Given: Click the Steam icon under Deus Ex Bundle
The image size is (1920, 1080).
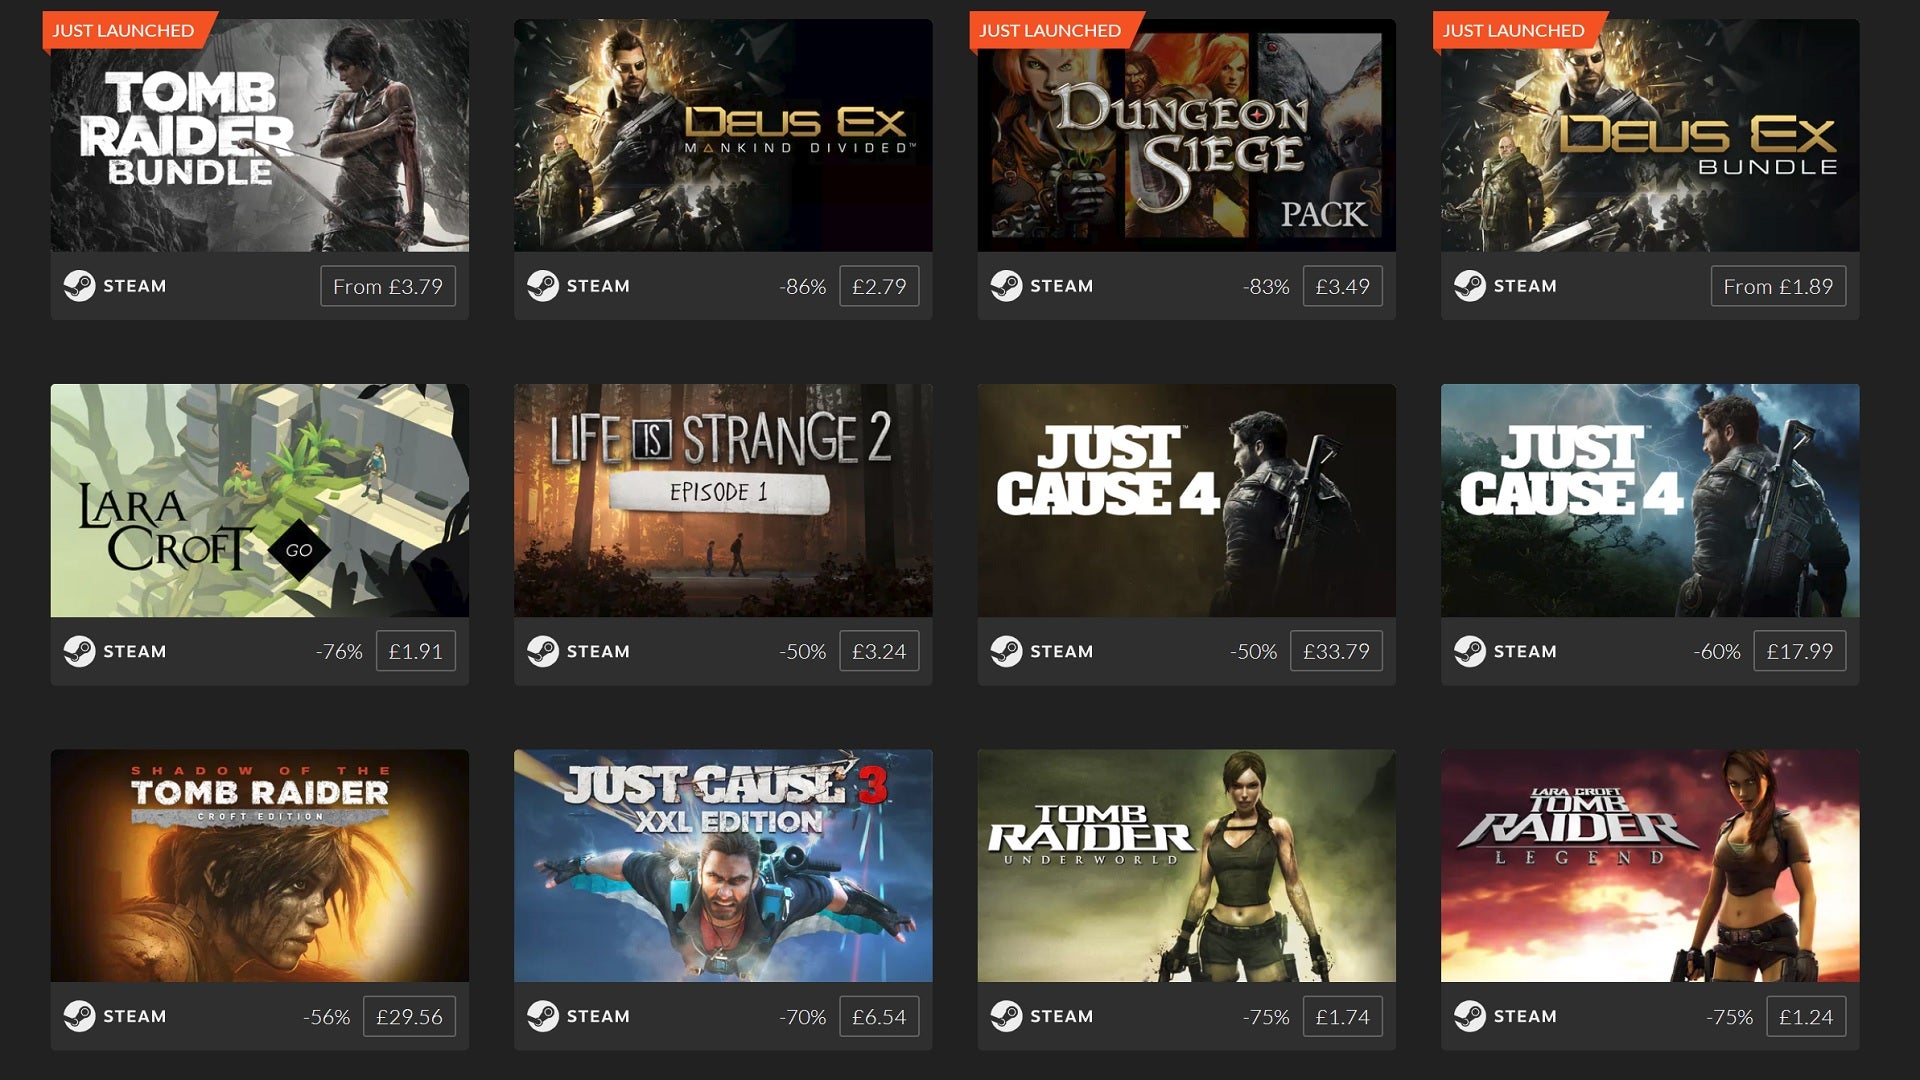Looking at the screenshot, I should coord(1470,286).
